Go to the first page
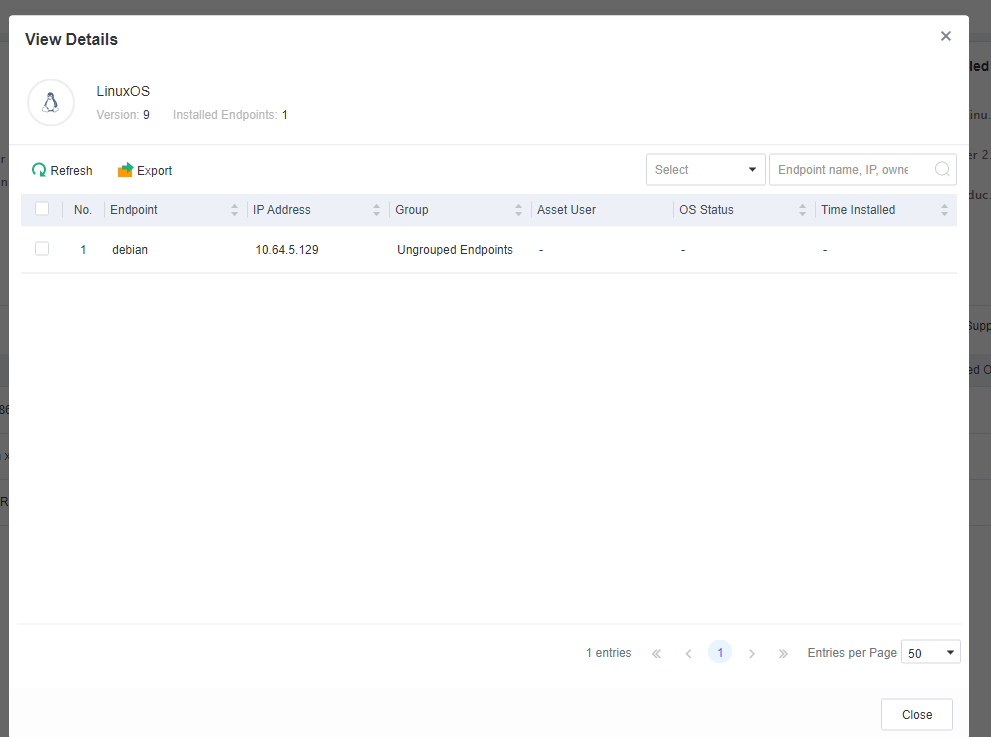The image size is (991, 737). pos(656,653)
